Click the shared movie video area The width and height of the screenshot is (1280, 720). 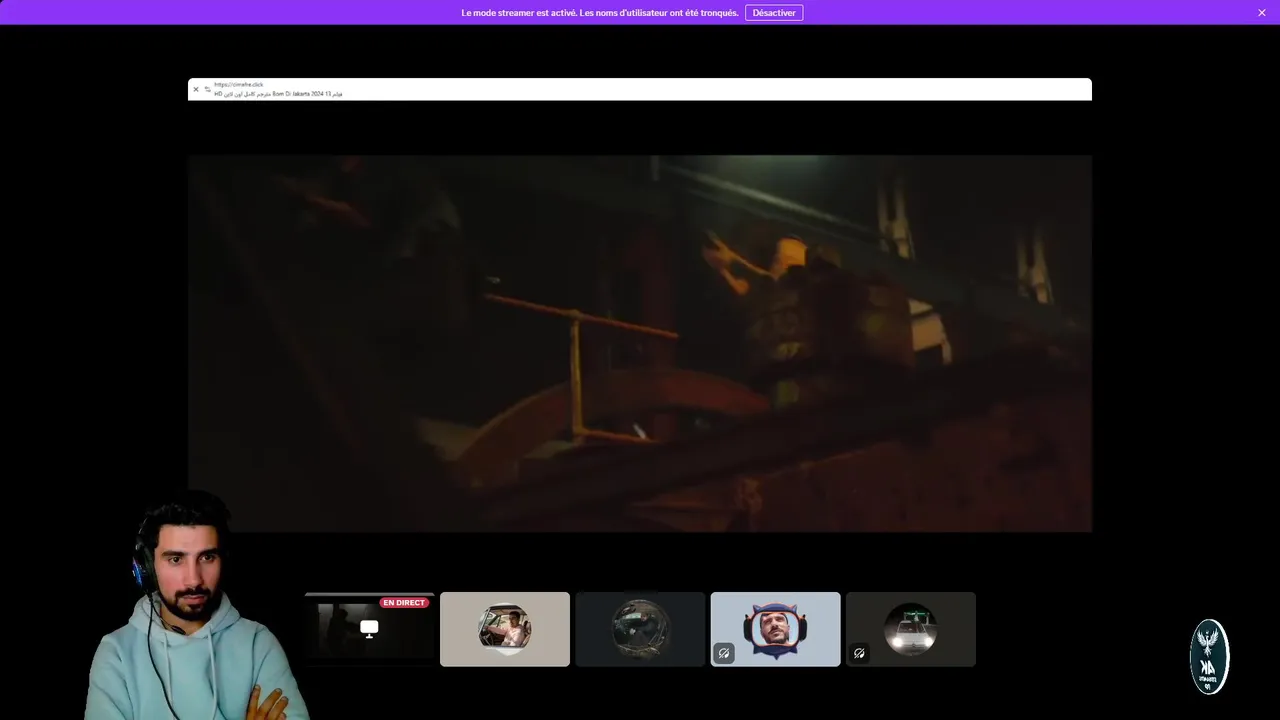640,343
